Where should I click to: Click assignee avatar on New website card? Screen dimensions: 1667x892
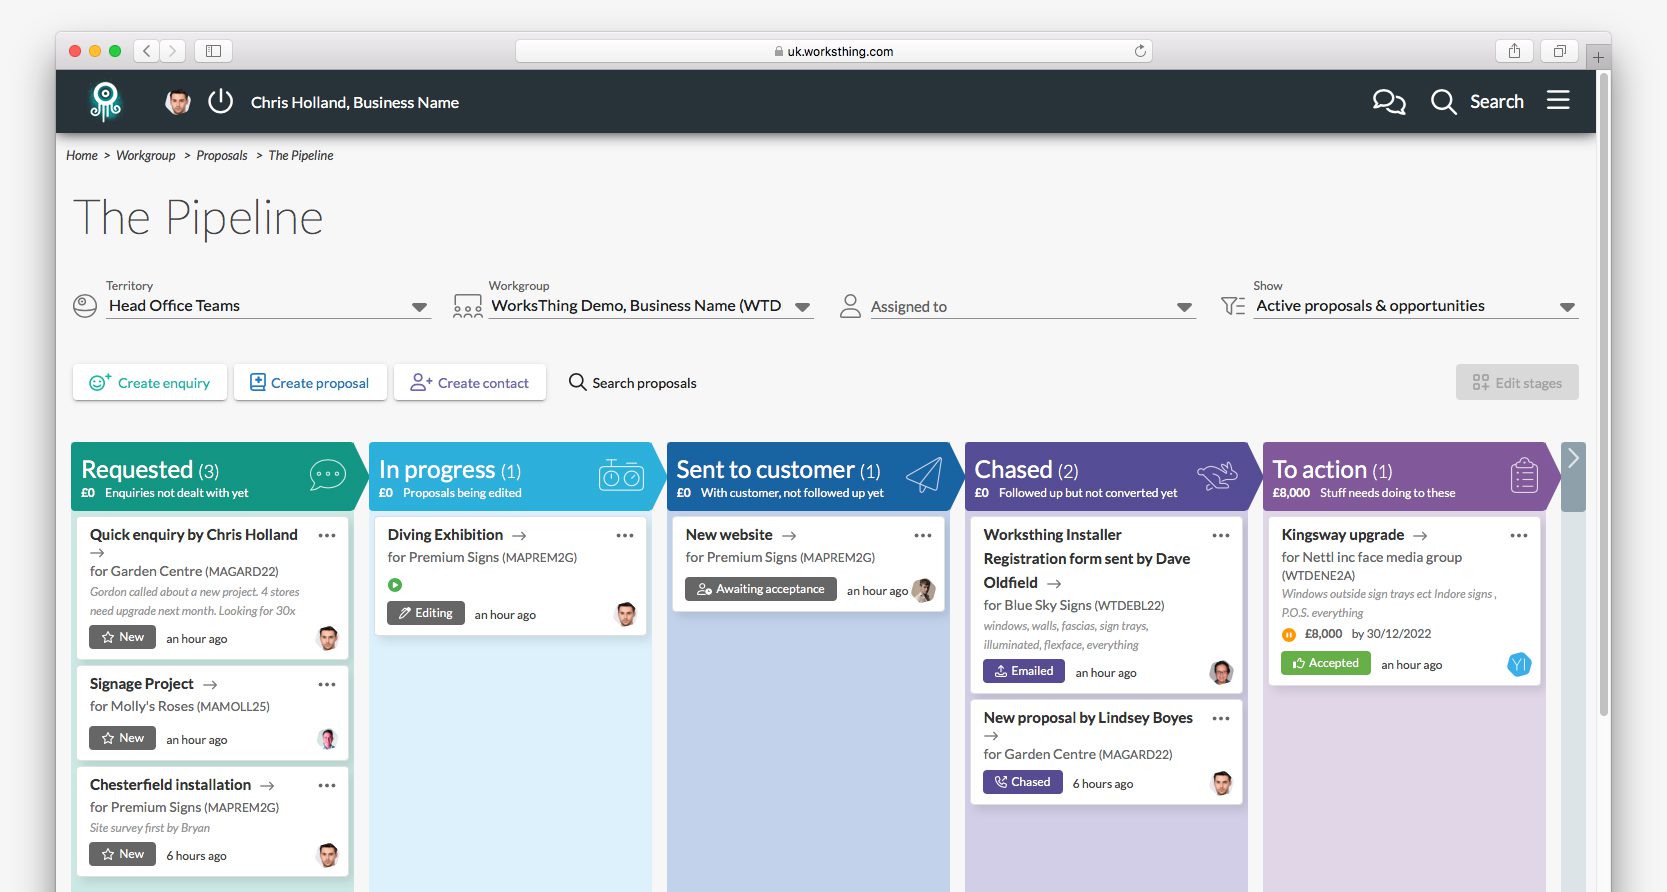[924, 590]
